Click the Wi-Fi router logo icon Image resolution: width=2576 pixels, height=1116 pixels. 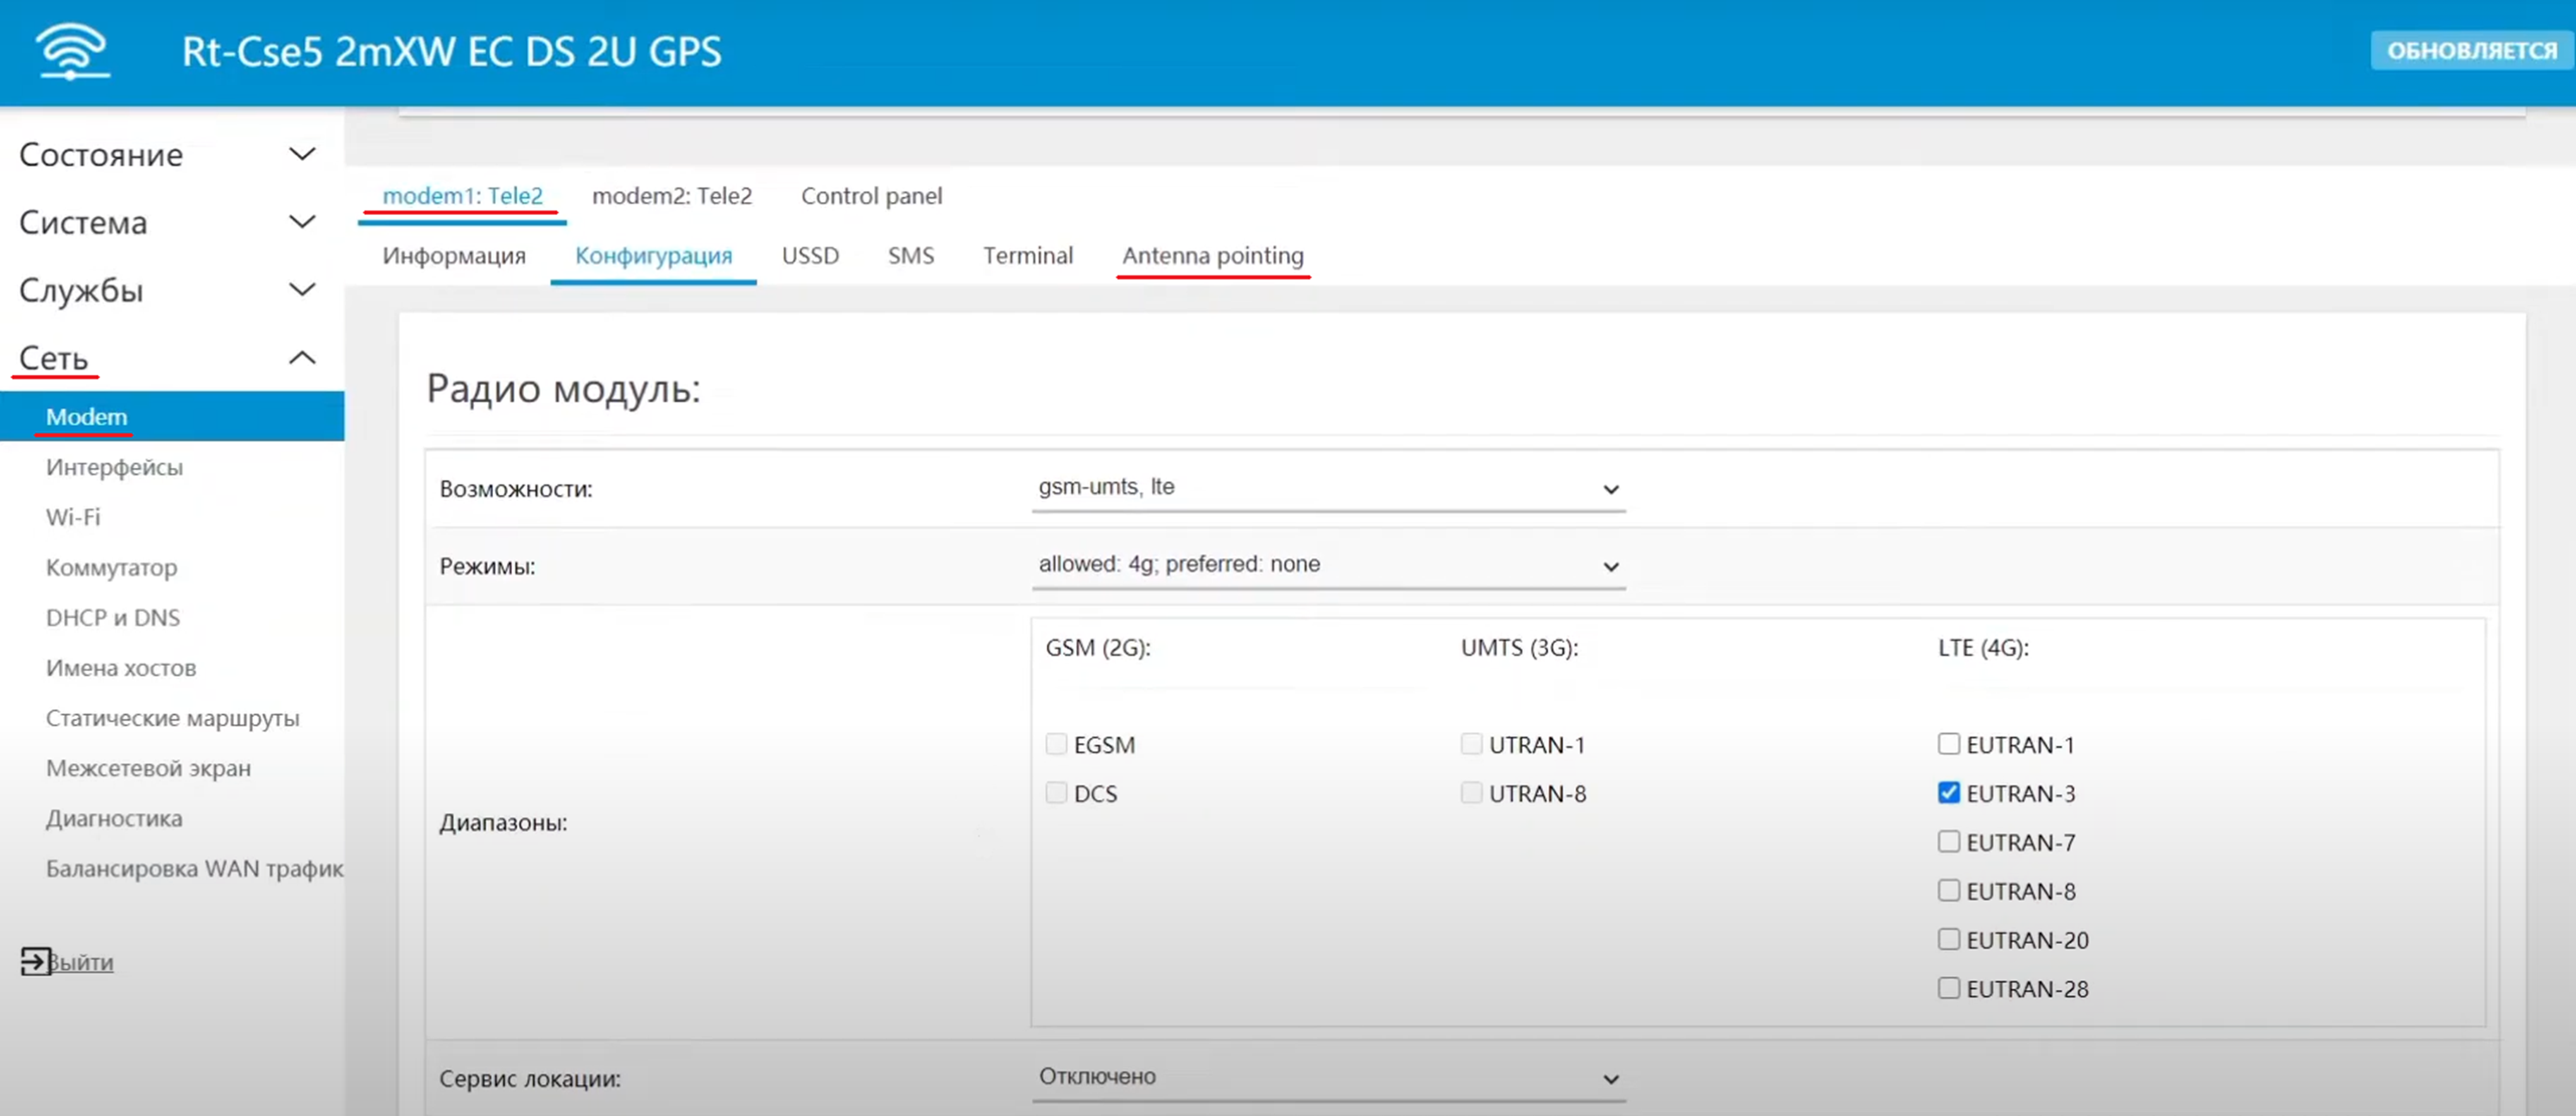(72, 51)
